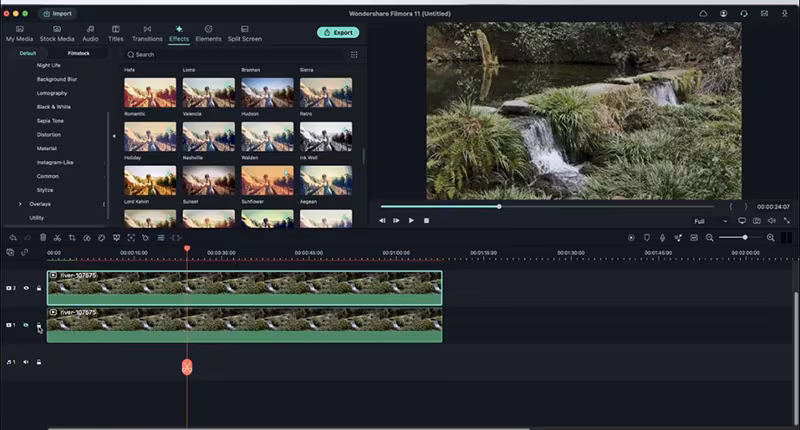Click the Import button
The width and height of the screenshot is (800, 430).
click(x=57, y=14)
